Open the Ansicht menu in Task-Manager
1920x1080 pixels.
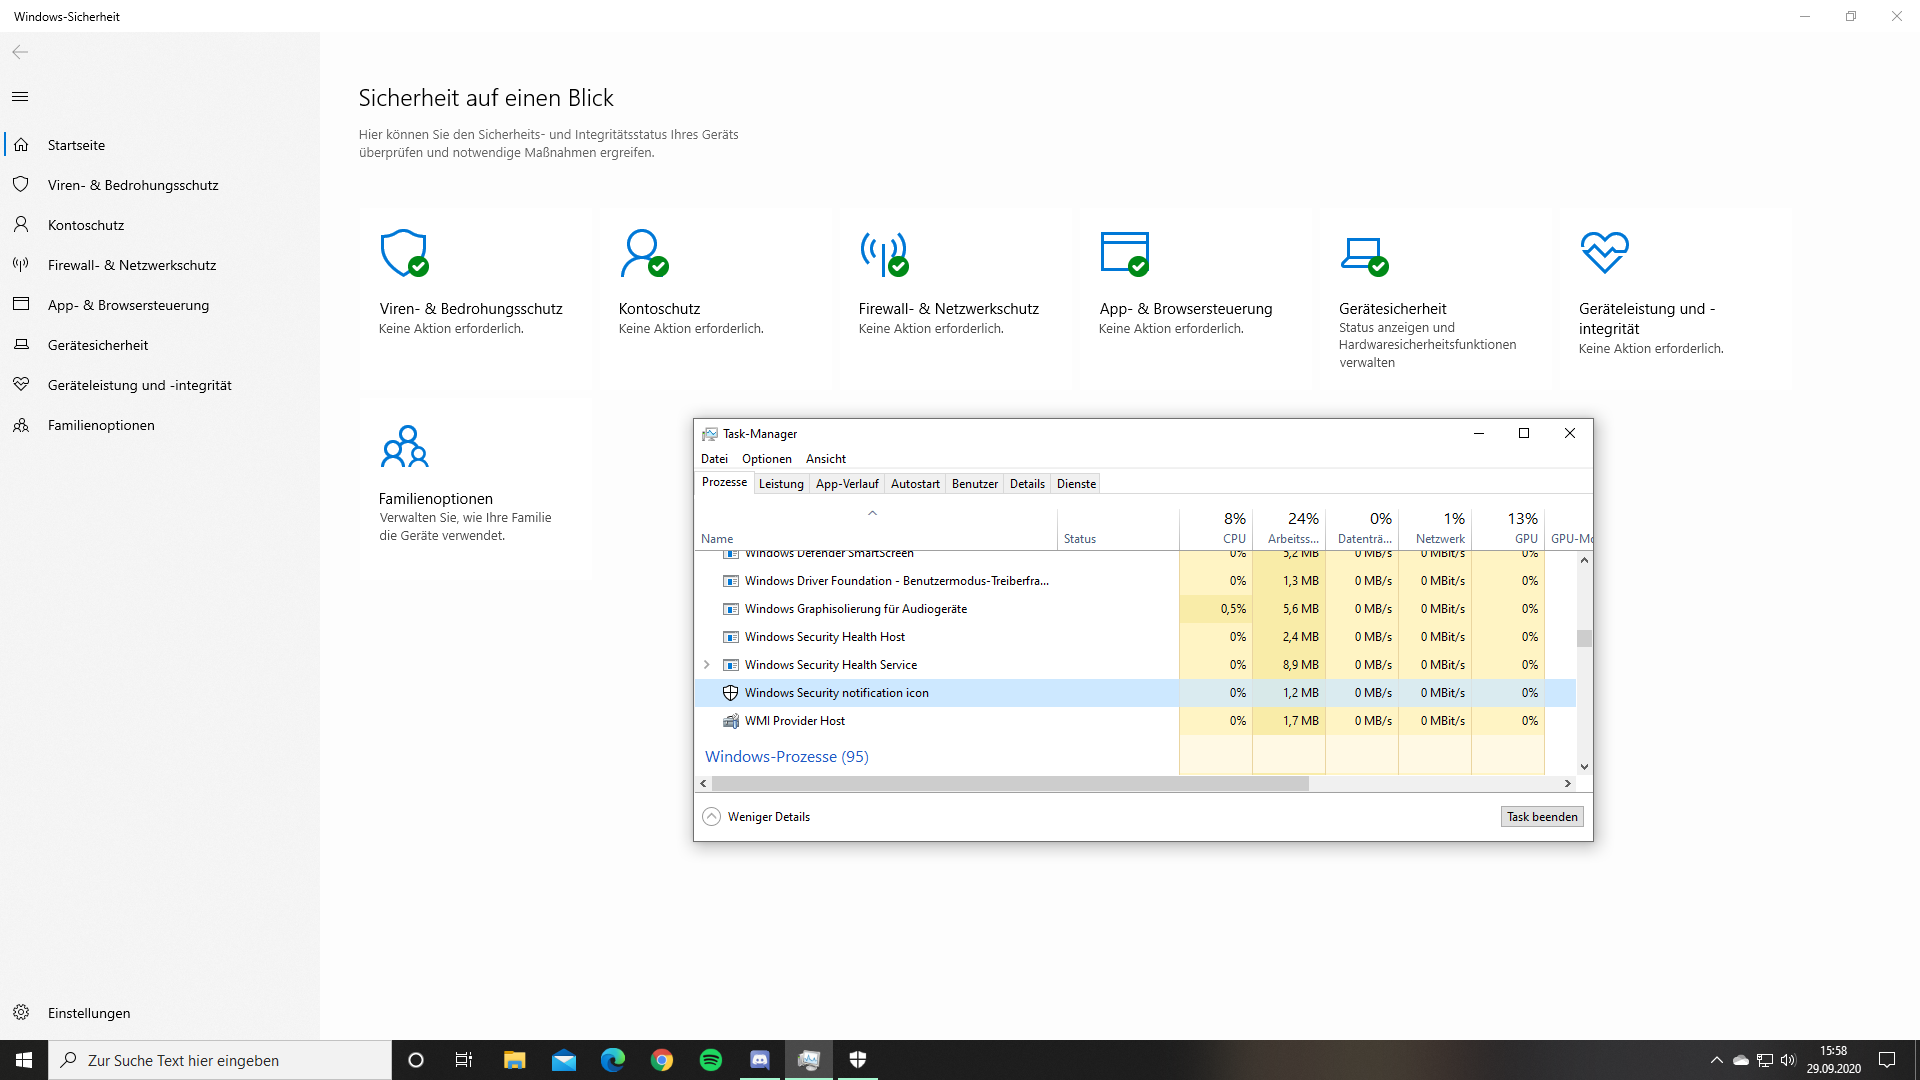pyautogui.click(x=826, y=459)
